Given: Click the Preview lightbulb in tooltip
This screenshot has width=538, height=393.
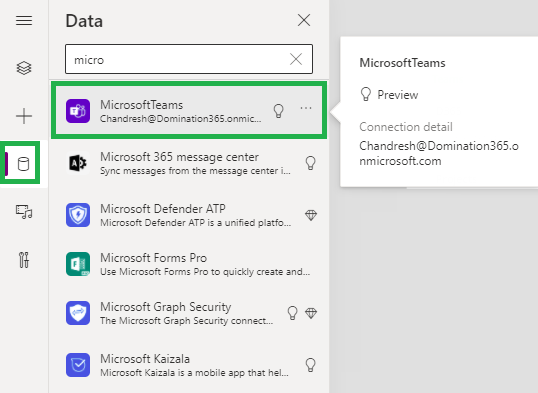Looking at the screenshot, I should point(366,94).
